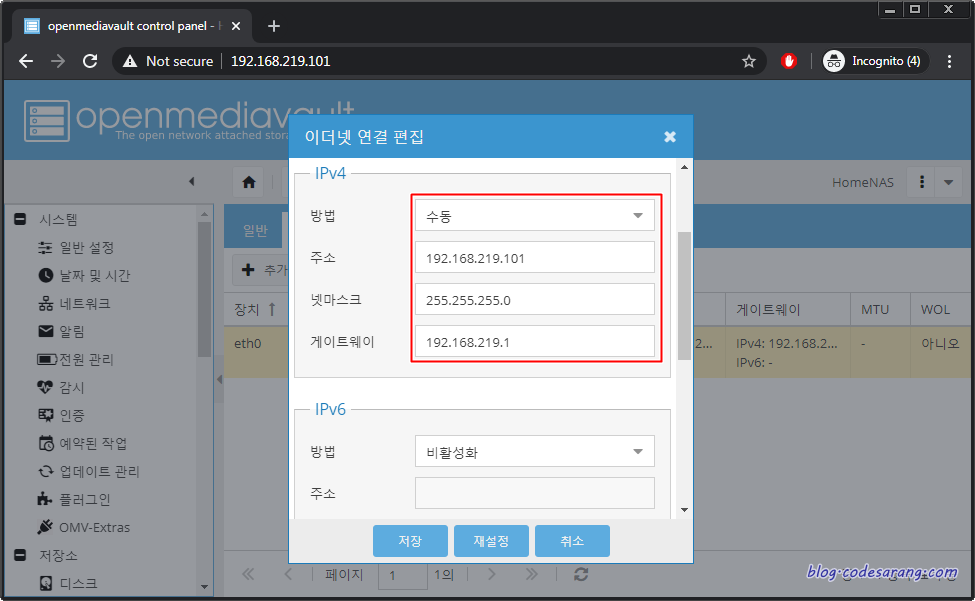Open 감시 in sidebar

click(x=72, y=387)
